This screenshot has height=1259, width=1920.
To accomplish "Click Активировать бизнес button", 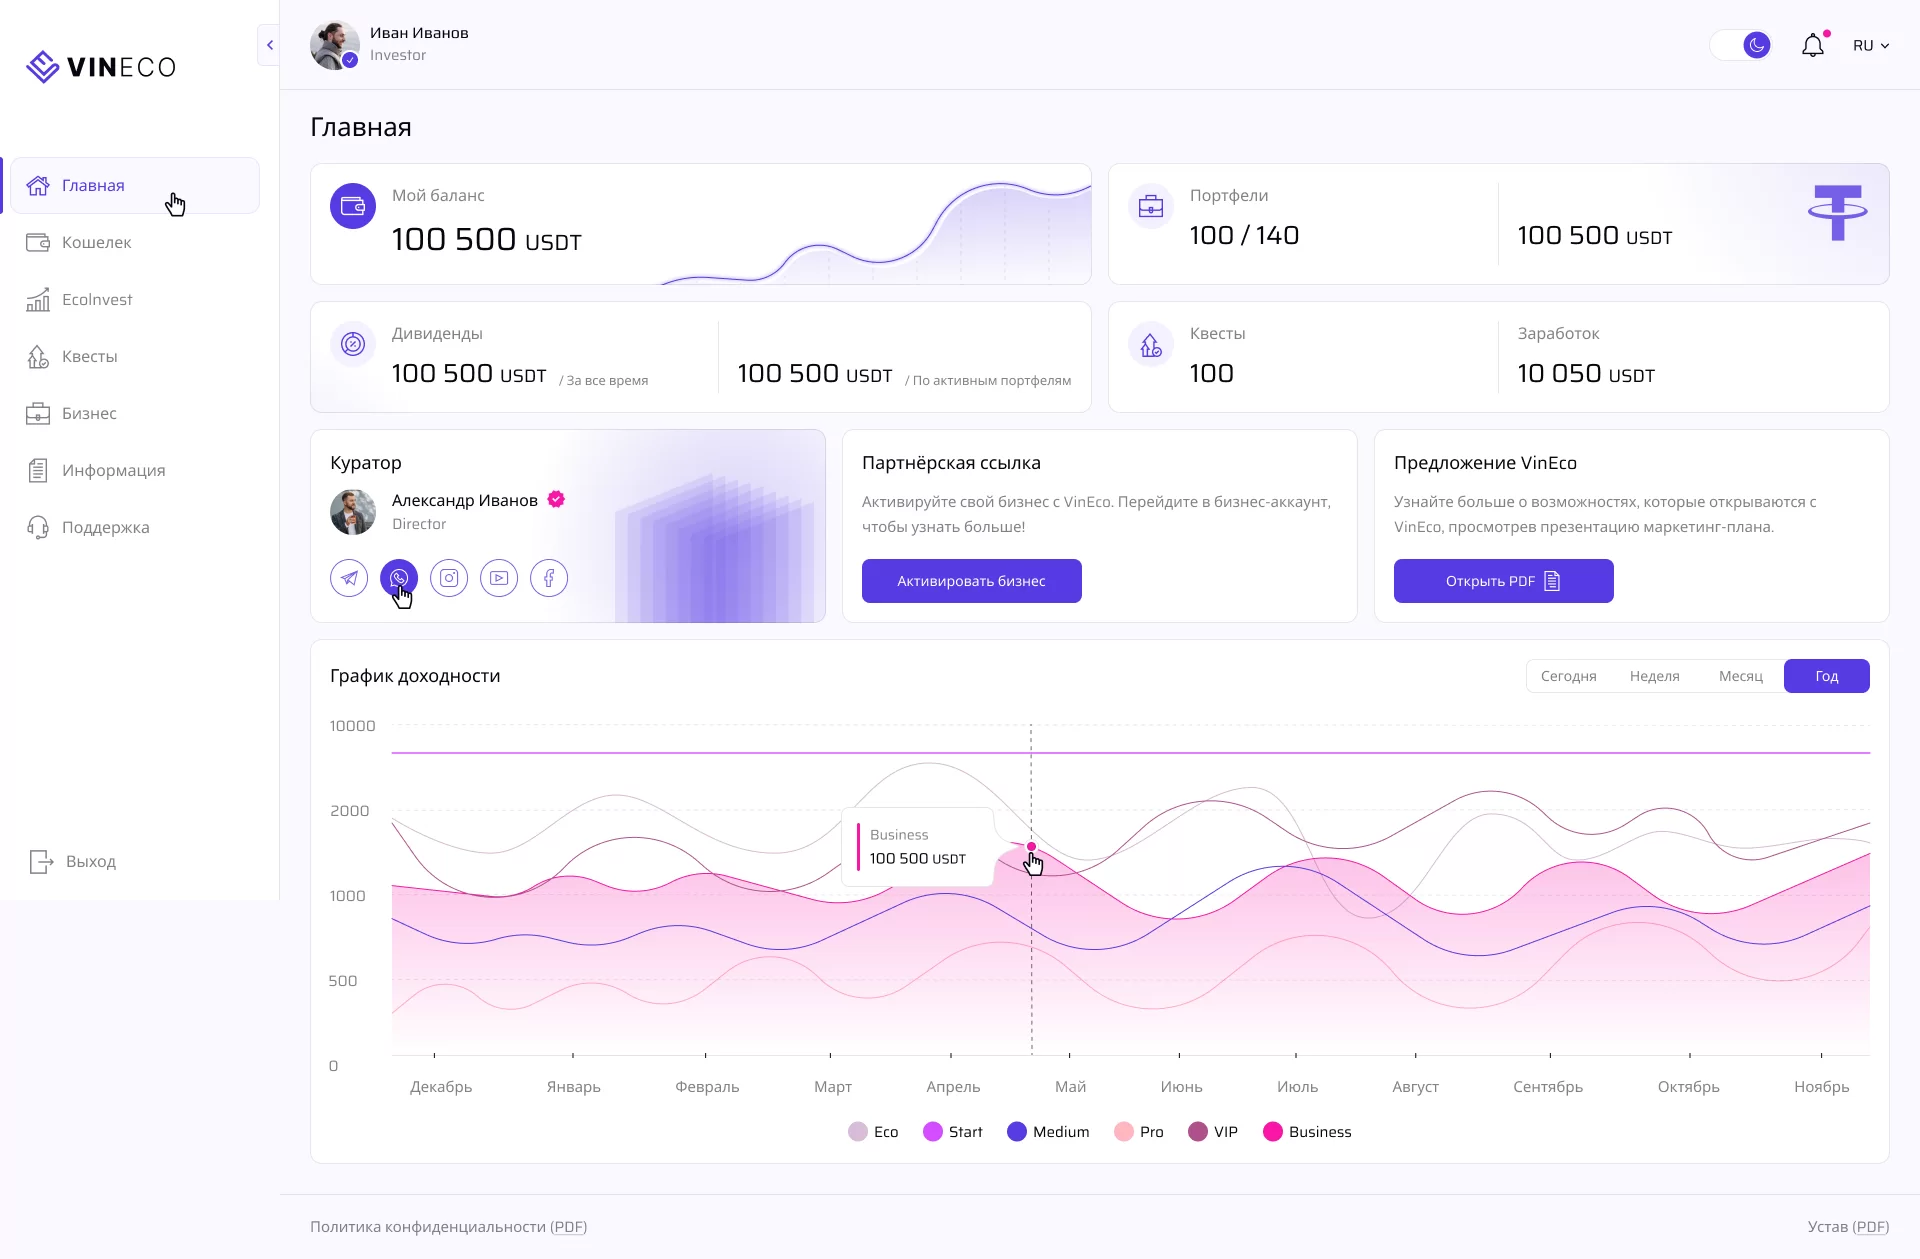I will tap(971, 581).
